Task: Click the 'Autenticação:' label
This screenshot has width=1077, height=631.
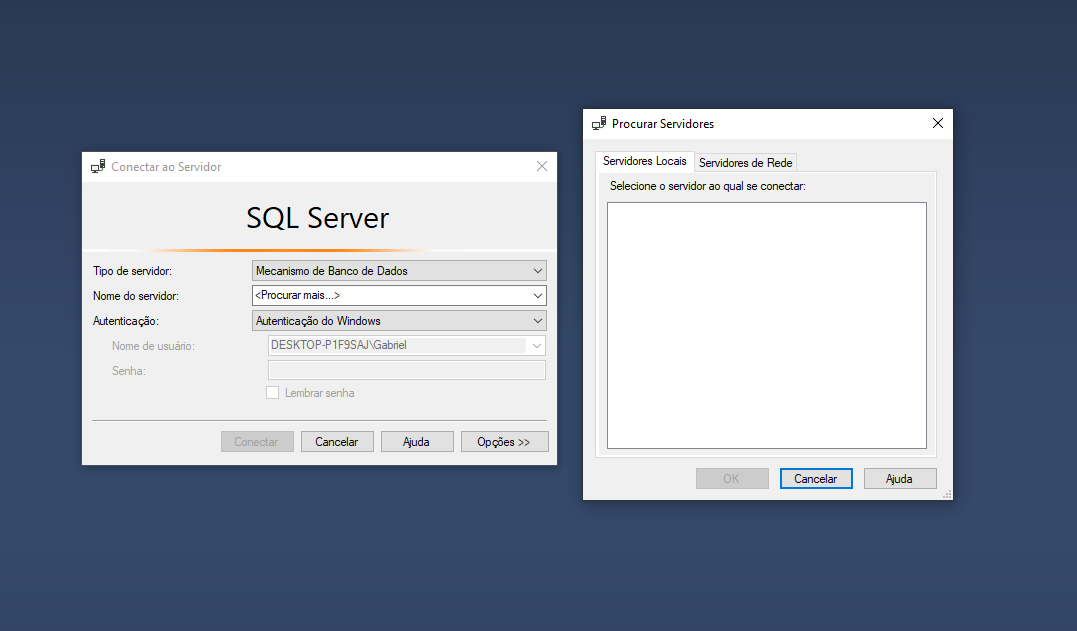Action: [x=126, y=321]
